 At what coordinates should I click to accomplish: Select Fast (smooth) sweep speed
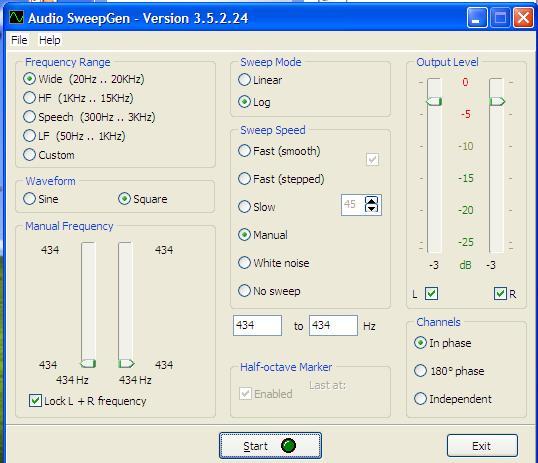pos(279,151)
